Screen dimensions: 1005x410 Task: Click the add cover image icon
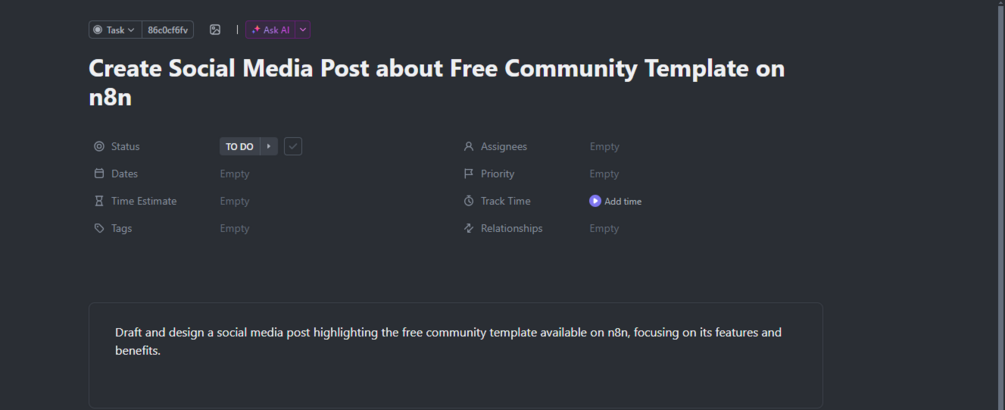(215, 30)
